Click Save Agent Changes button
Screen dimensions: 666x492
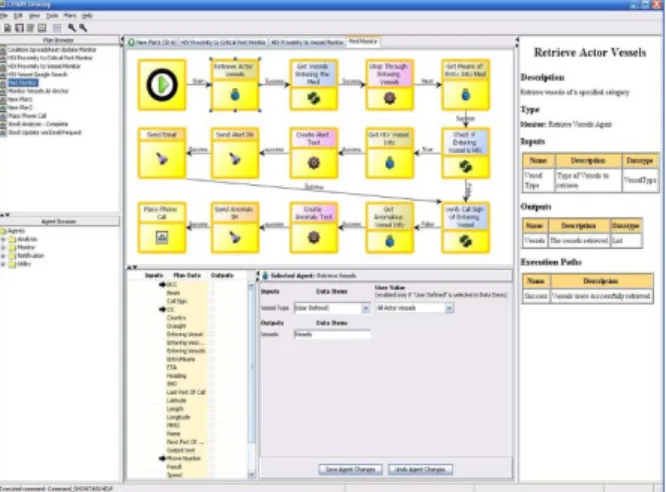pyautogui.click(x=350, y=469)
